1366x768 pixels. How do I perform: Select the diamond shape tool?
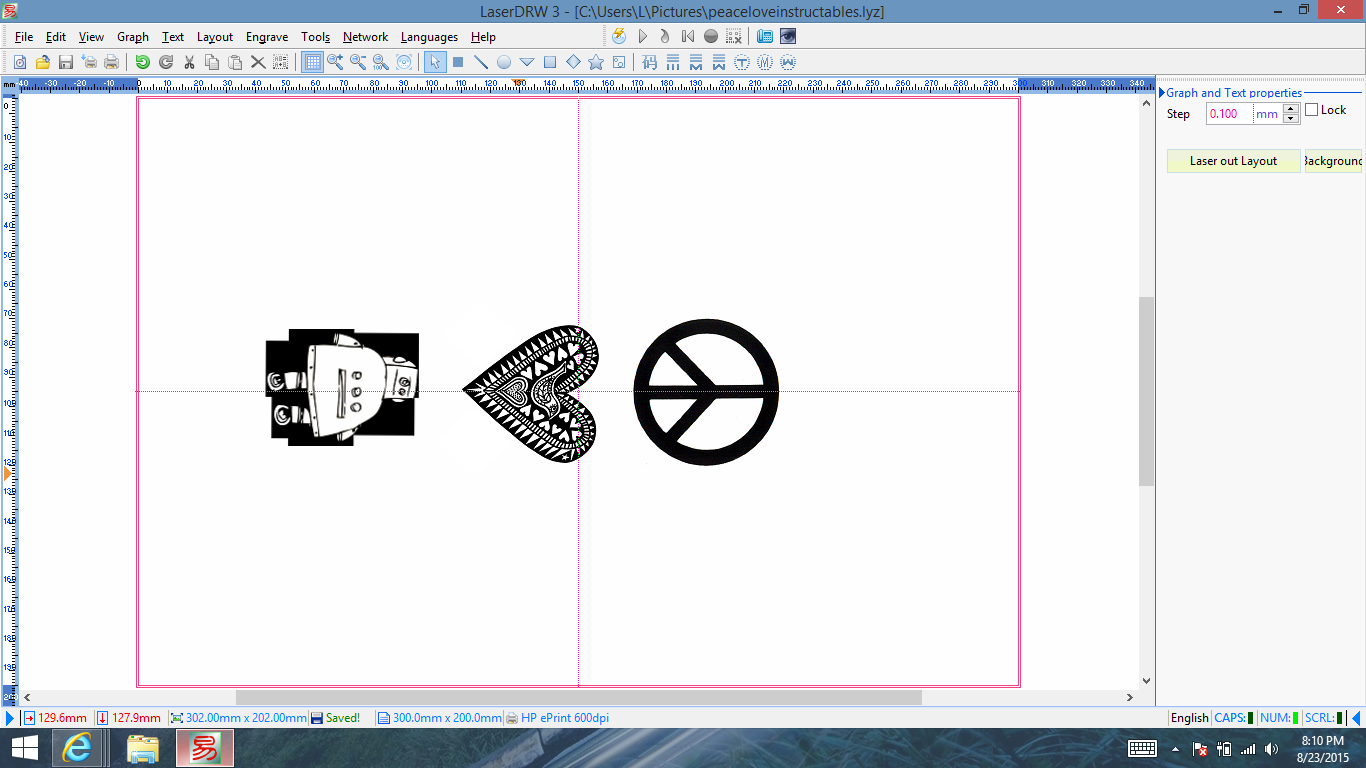pyautogui.click(x=573, y=62)
